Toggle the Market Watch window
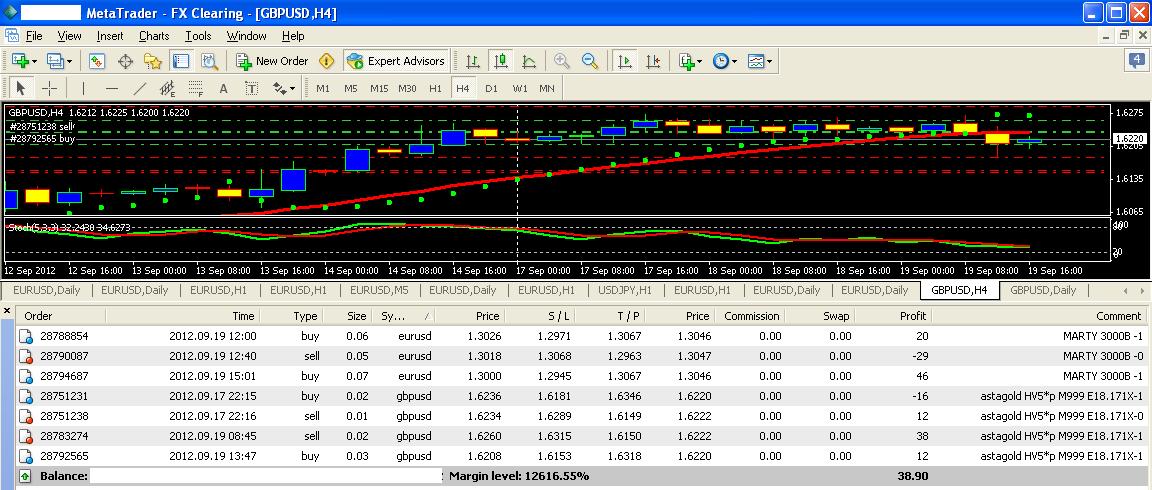Screen dimensions: 1152x490 pos(97,61)
